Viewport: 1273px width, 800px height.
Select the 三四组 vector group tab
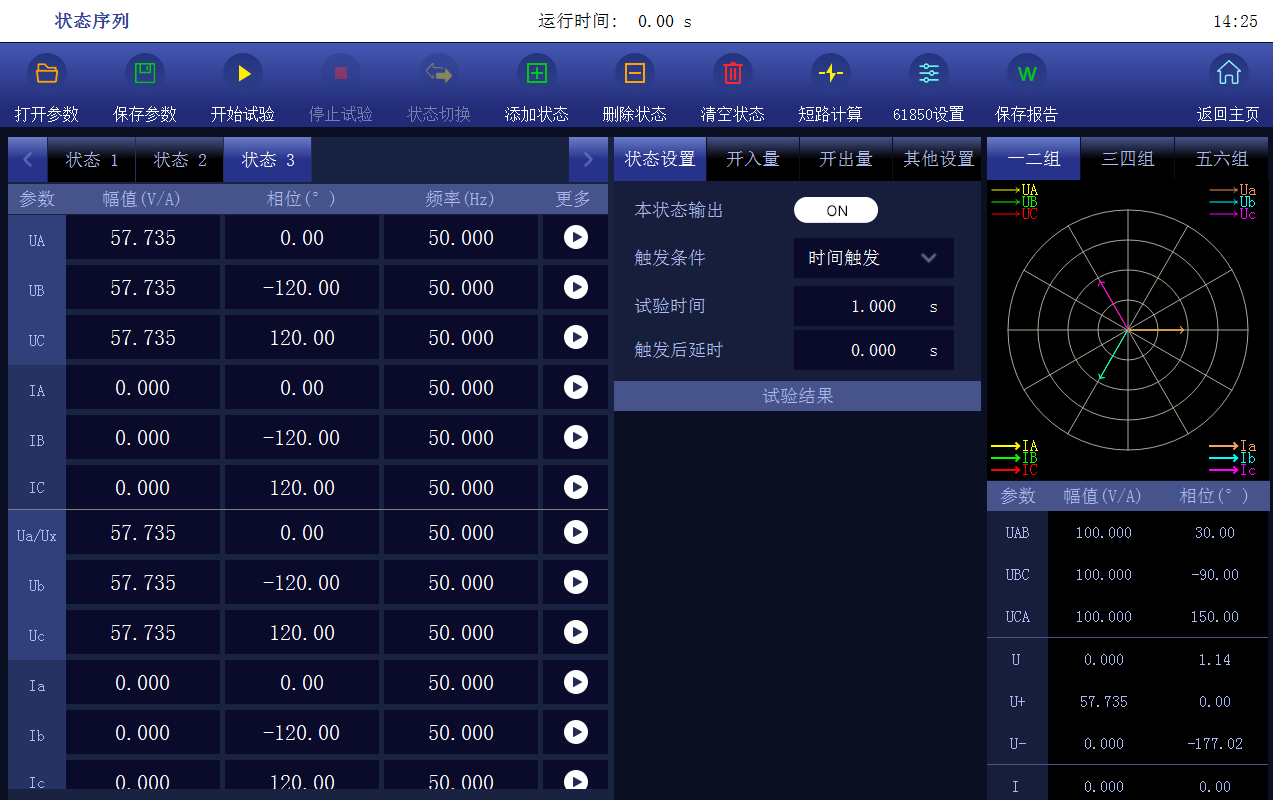(x=1128, y=159)
